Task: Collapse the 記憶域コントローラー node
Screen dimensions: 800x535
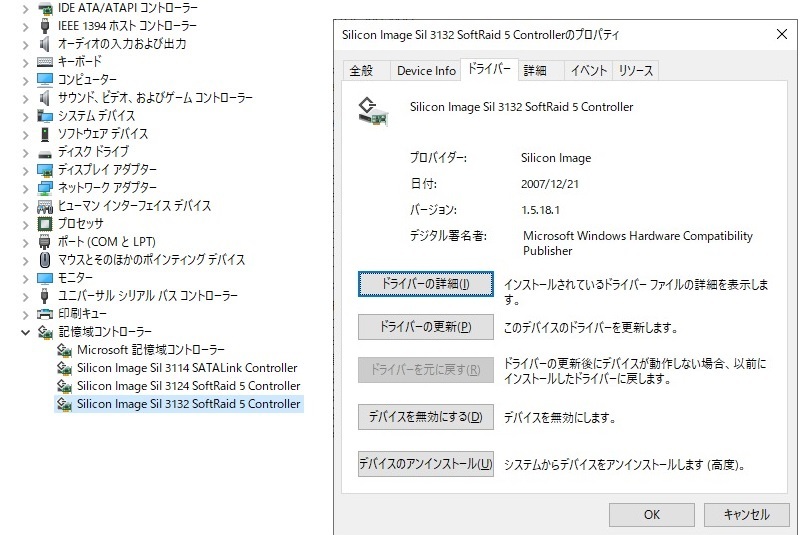Action: tap(26, 333)
